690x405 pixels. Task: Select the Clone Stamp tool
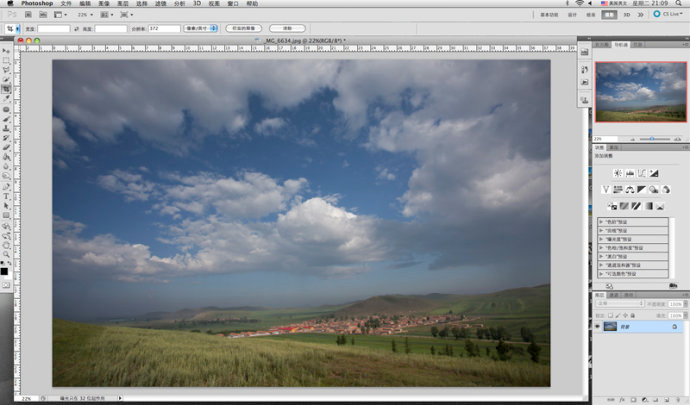click(x=6, y=129)
